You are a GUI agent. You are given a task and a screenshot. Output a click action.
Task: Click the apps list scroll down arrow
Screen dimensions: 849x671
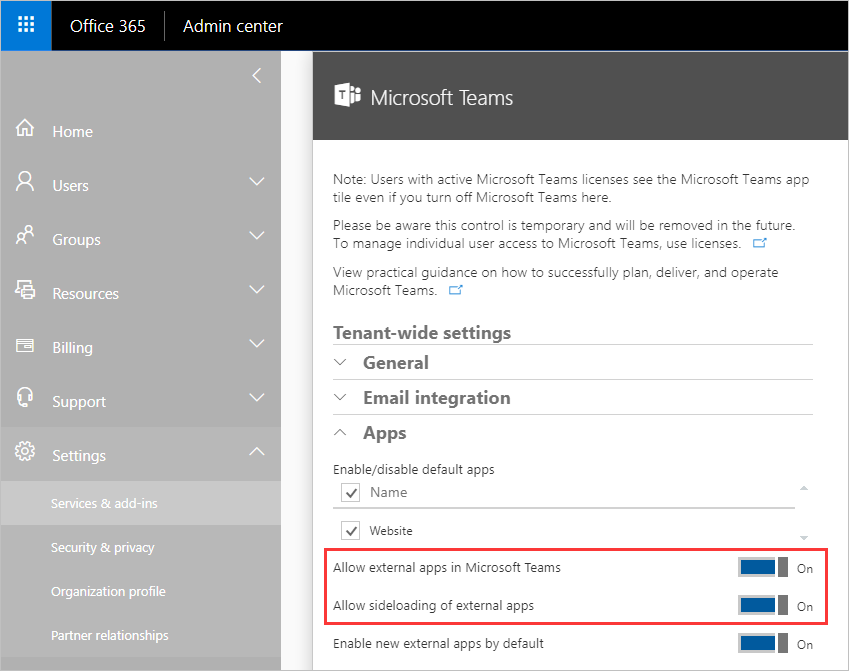pos(804,538)
